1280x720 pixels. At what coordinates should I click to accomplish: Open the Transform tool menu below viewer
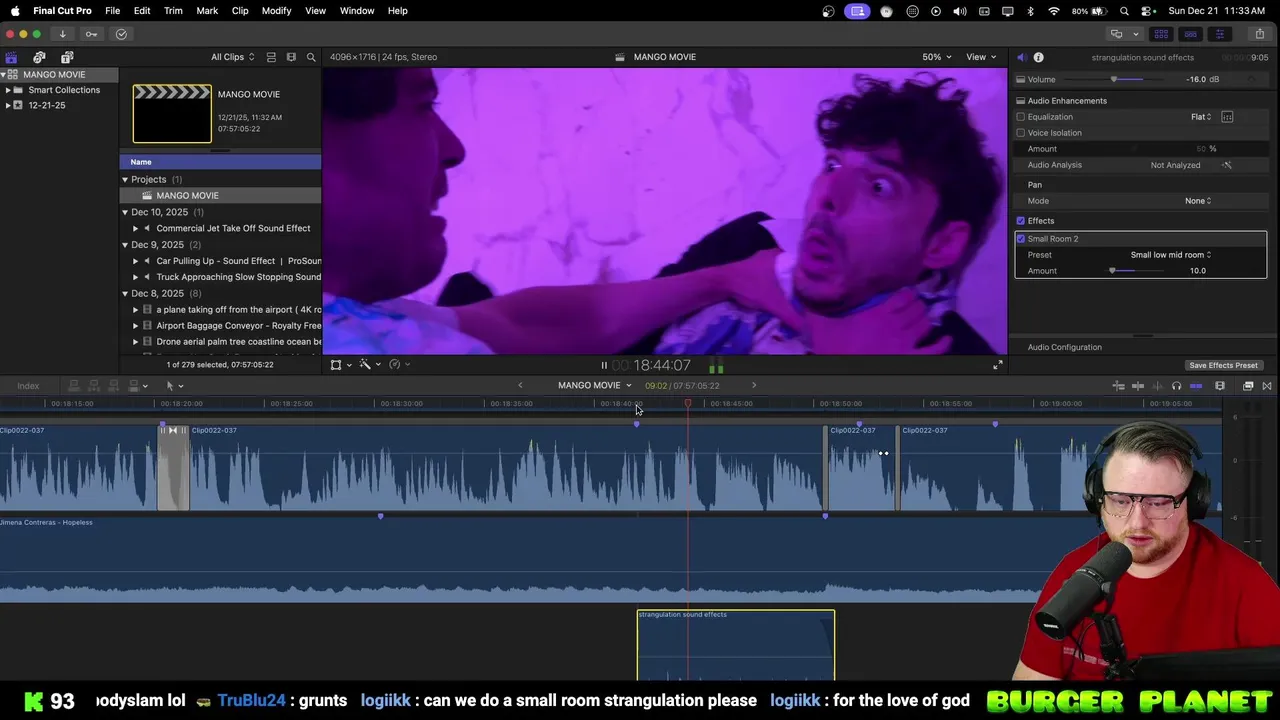click(340, 365)
